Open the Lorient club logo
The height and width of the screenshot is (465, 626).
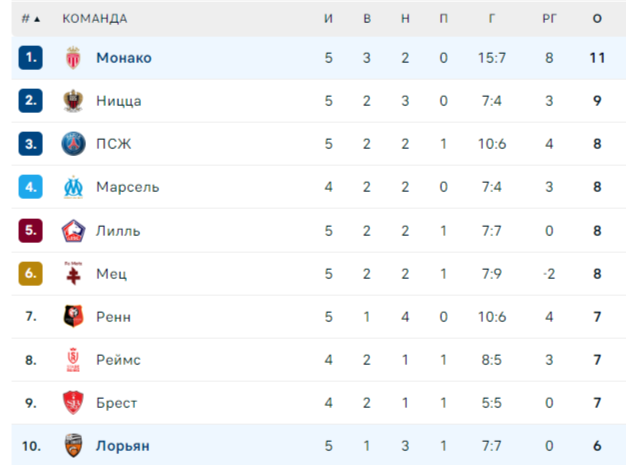tap(73, 445)
